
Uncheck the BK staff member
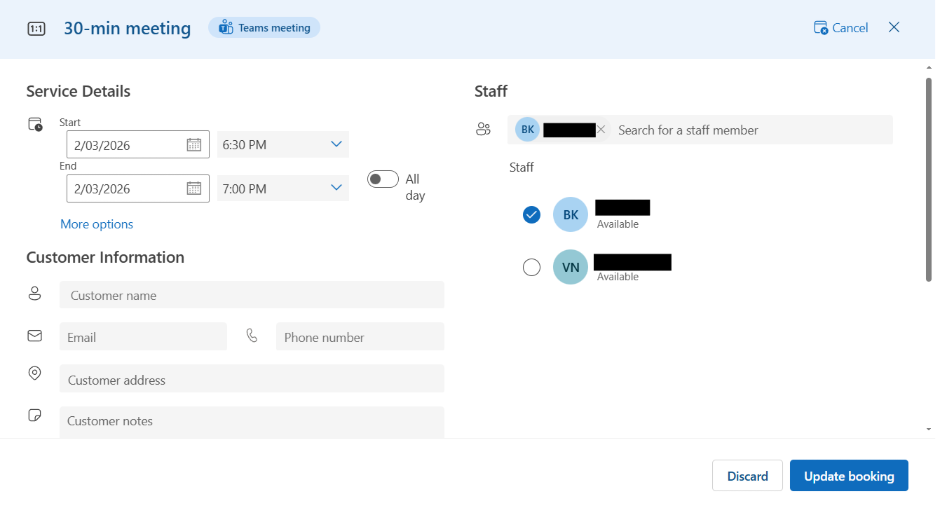pyautogui.click(x=531, y=214)
